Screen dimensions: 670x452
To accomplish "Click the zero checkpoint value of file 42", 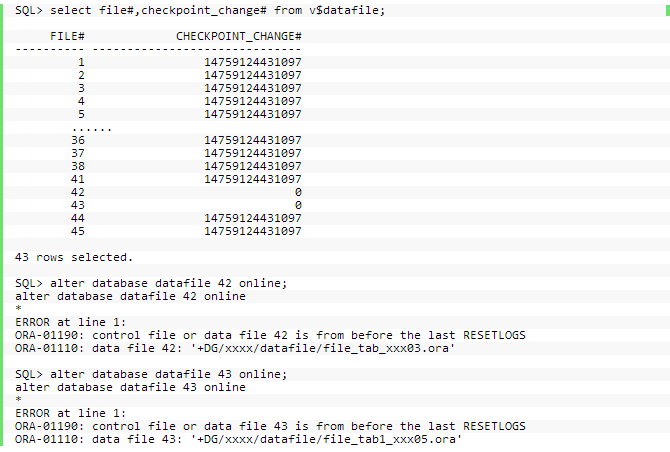I will (x=298, y=192).
